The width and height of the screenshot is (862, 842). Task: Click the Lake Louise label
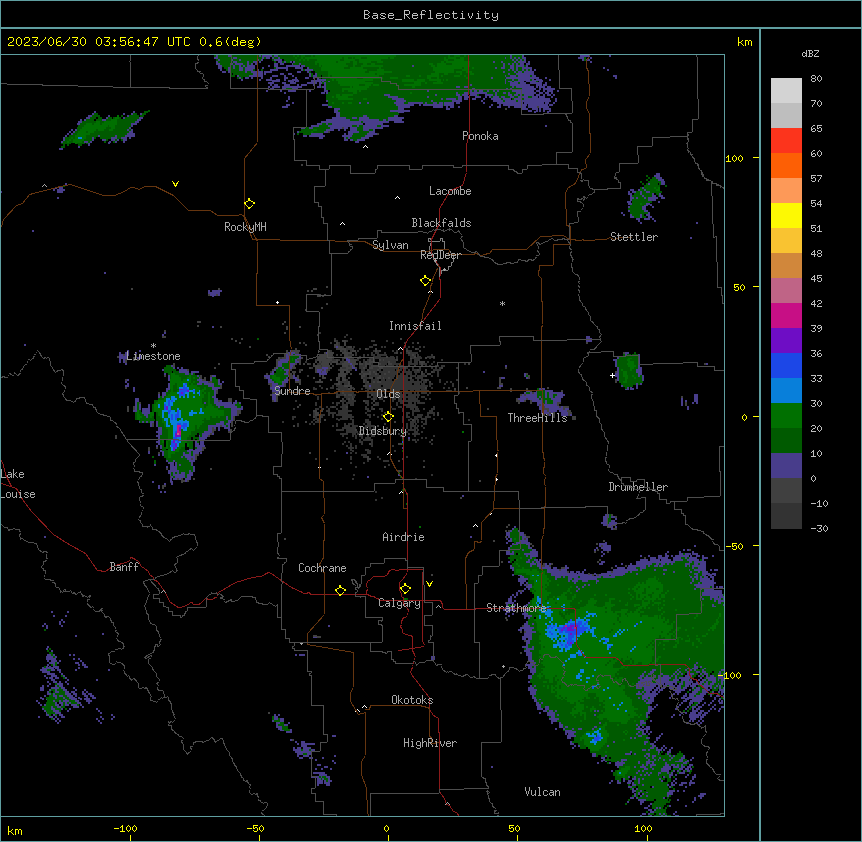(18, 484)
